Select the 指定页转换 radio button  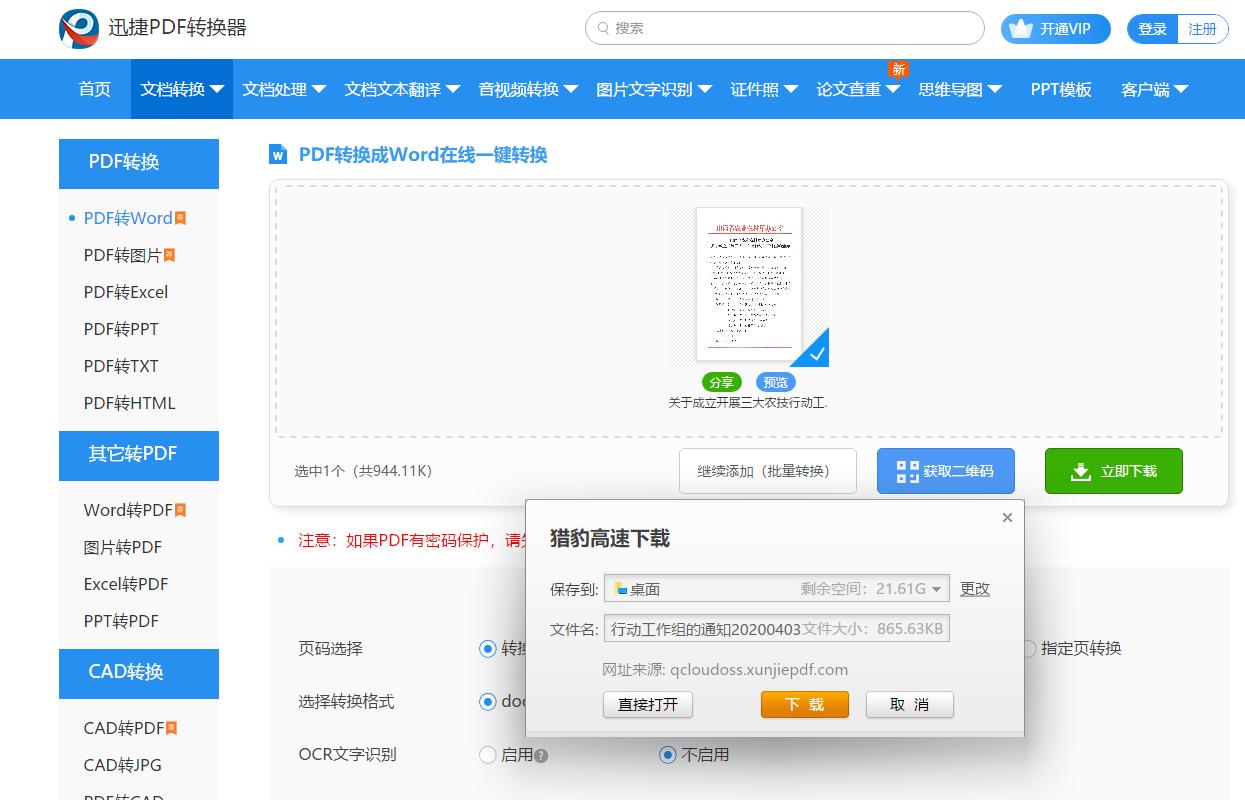pos(1032,648)
